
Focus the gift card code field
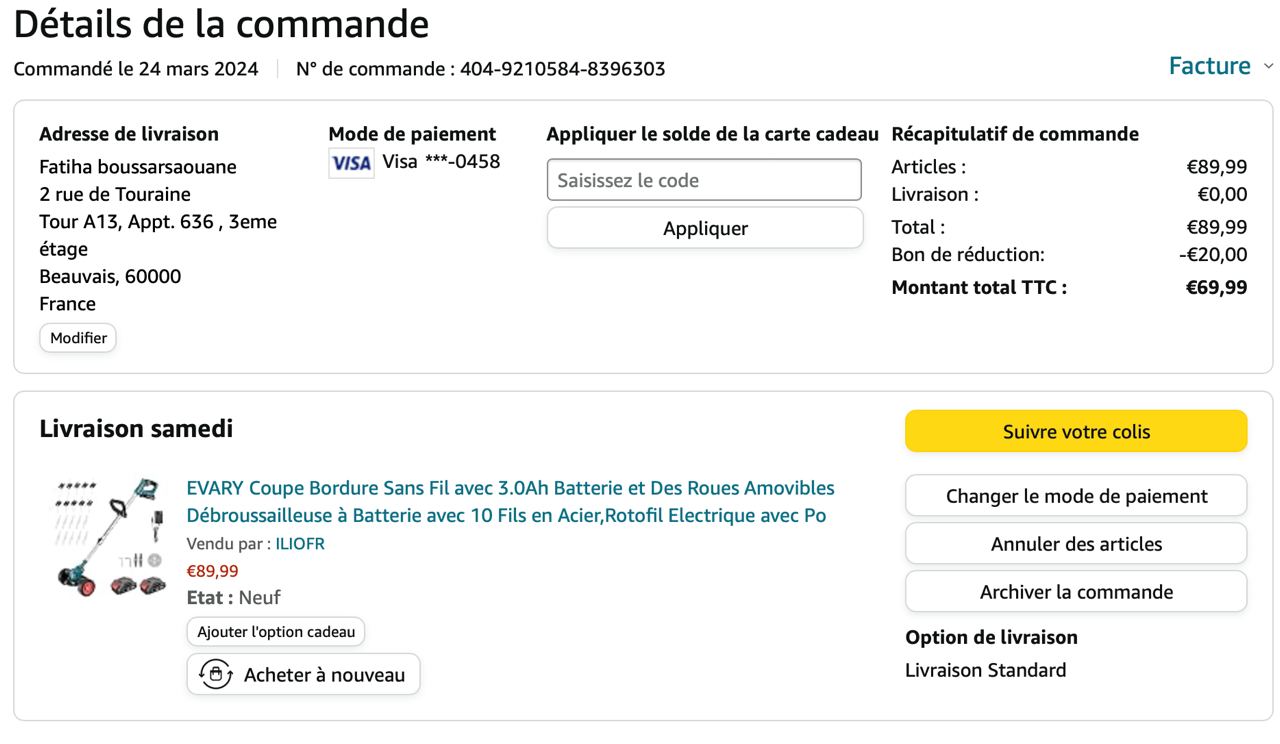704,180
